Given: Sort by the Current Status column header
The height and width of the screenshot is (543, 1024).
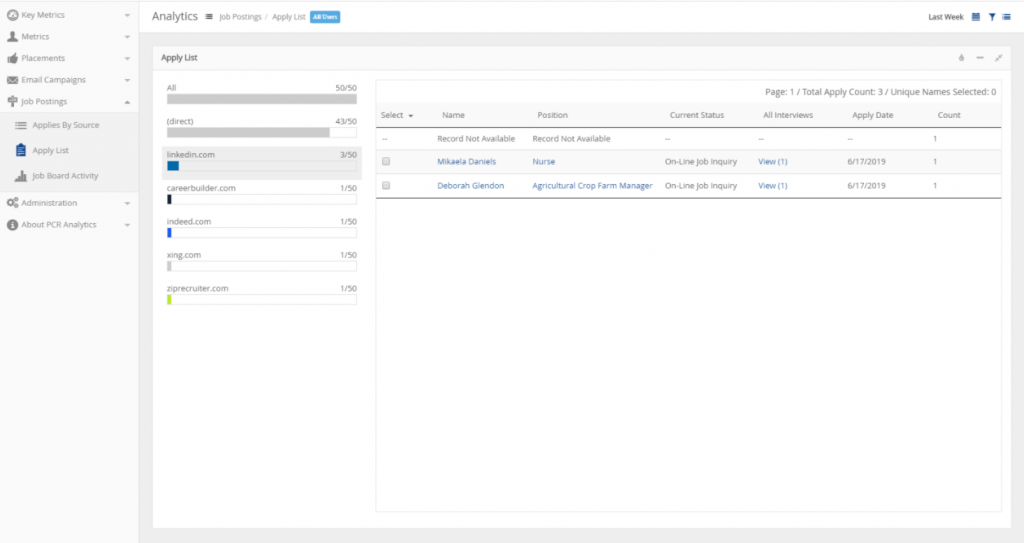Looking at the screenshot, I should point(697,115).
